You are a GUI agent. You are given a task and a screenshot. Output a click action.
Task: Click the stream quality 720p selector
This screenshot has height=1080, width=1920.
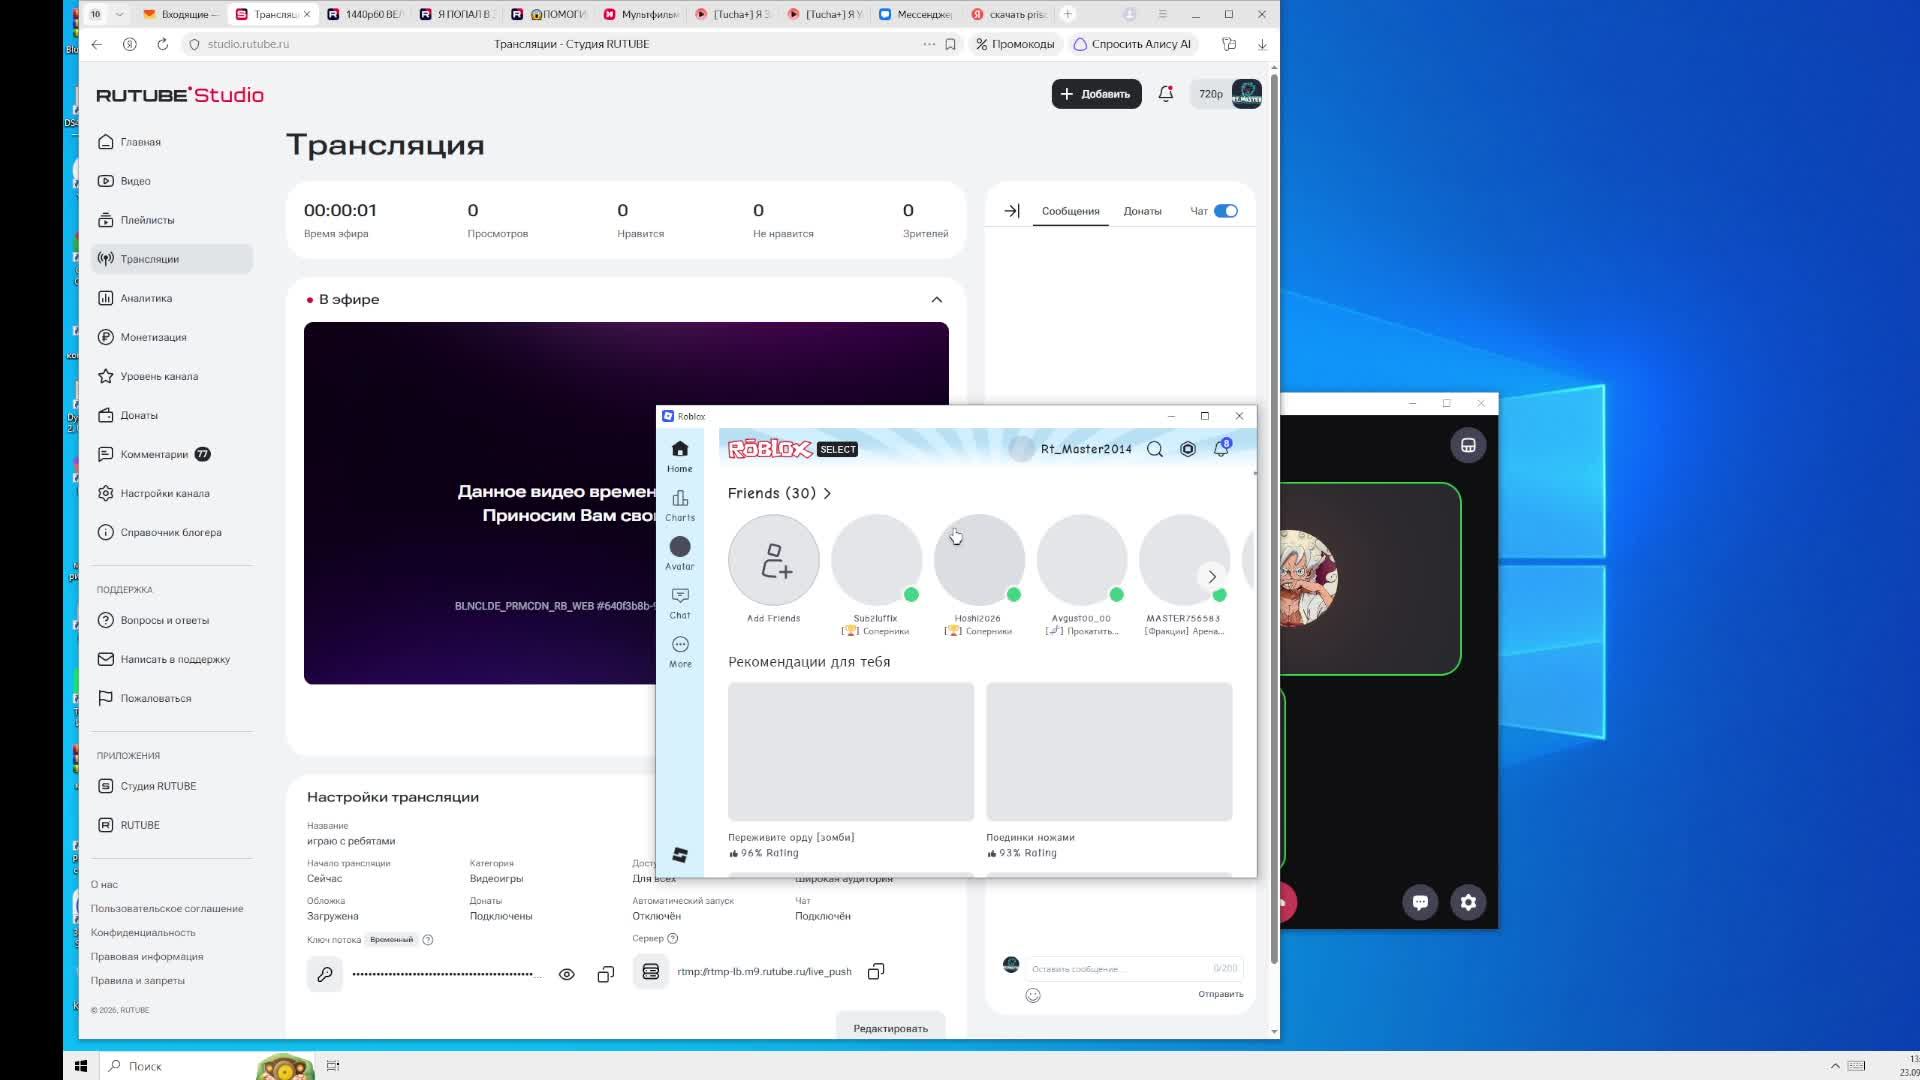(1211, 94)
